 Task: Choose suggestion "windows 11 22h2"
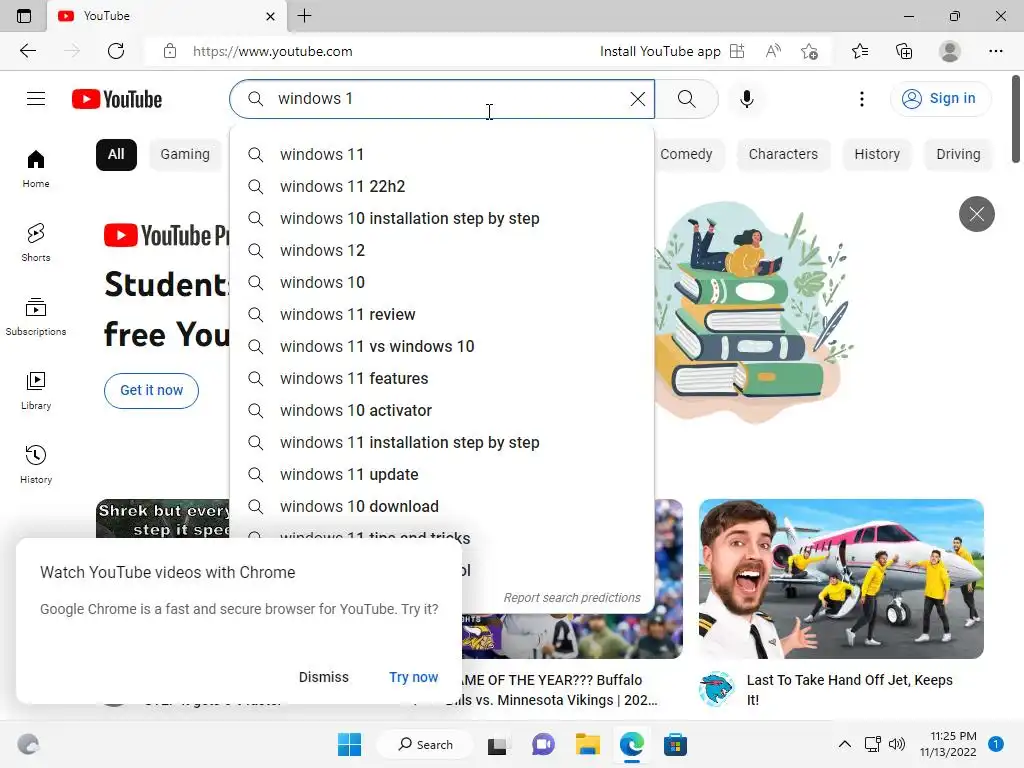pos(442,186)
